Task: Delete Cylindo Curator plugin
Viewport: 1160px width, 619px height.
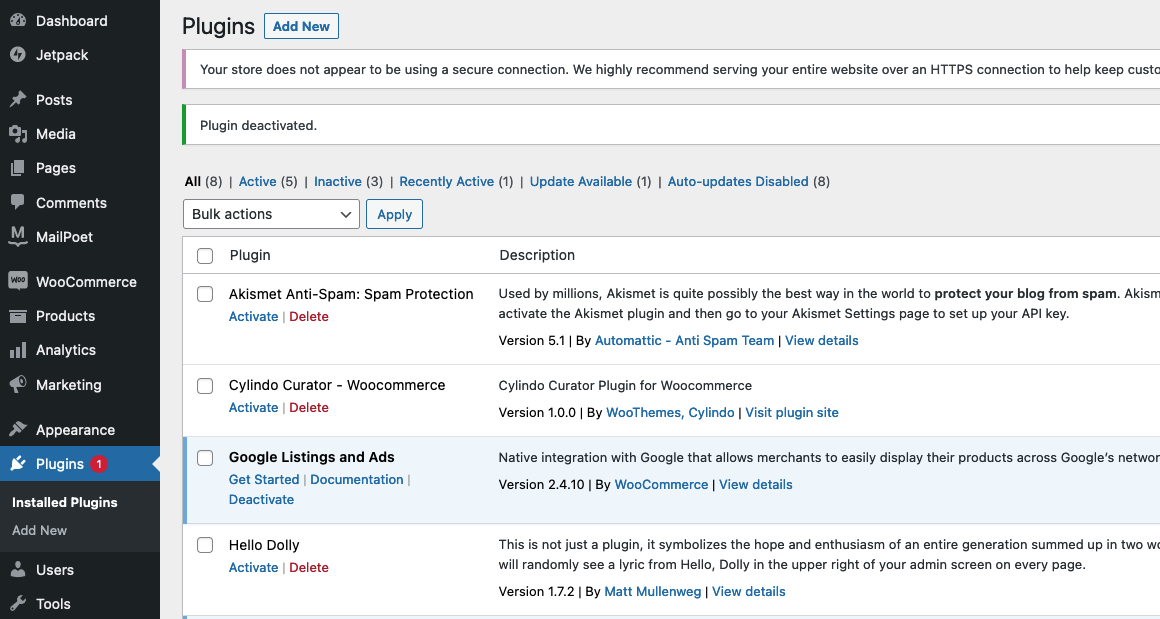Action: click(x=308, y=407)
